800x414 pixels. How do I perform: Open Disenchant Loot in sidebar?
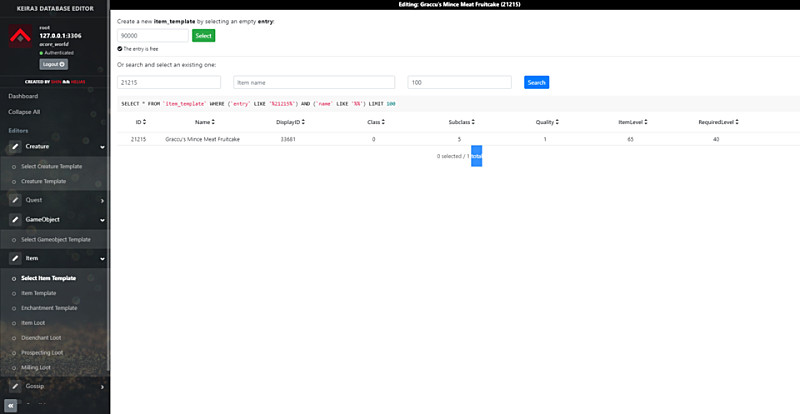coord(41,338)
